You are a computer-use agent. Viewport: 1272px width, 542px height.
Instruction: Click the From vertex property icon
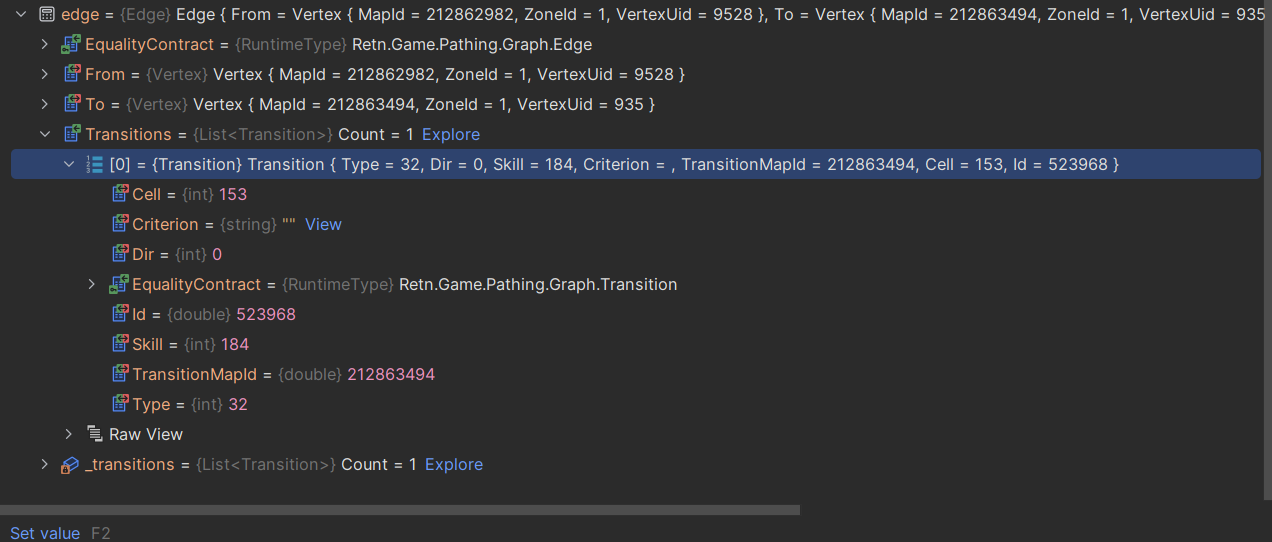(x=71, y=75)
